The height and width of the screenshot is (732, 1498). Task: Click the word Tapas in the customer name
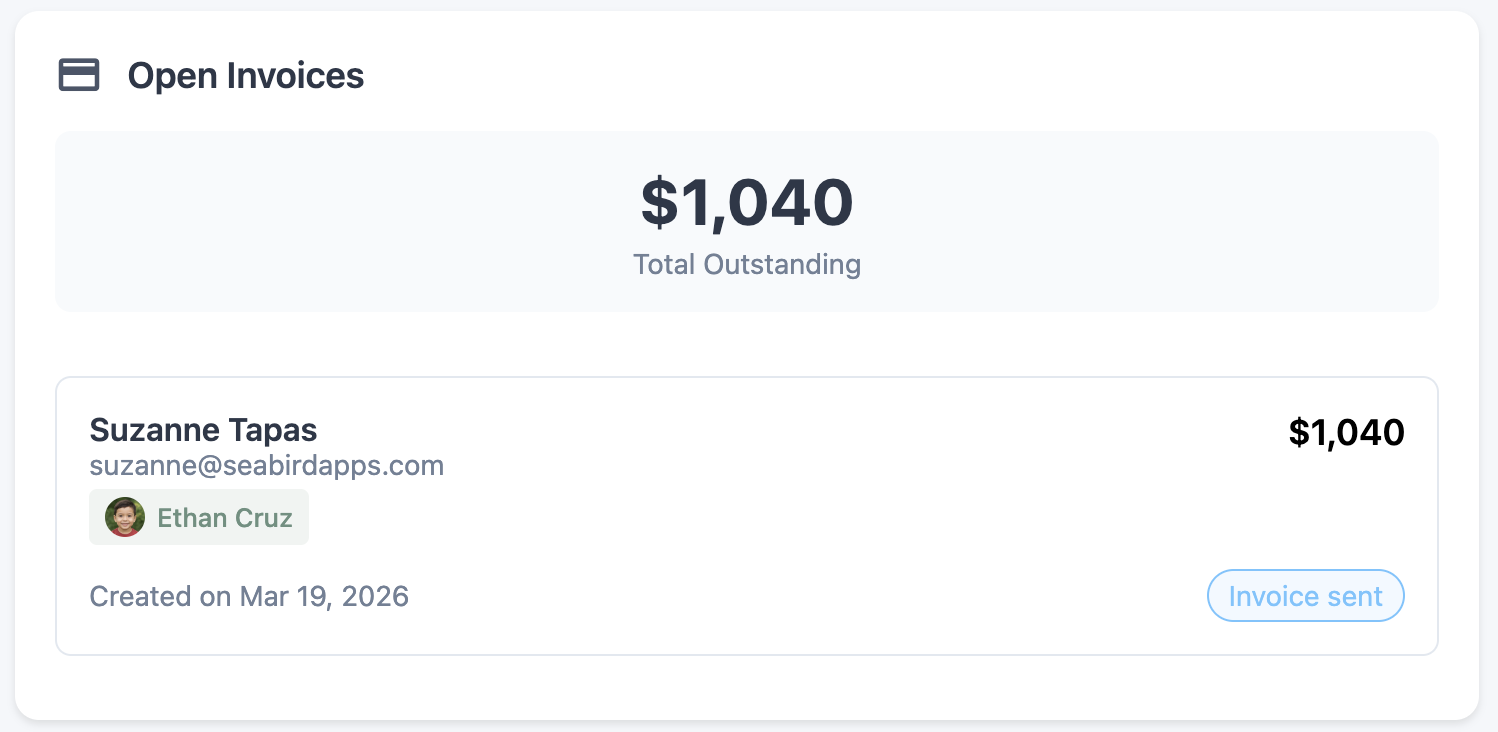[x=272, y=430]
